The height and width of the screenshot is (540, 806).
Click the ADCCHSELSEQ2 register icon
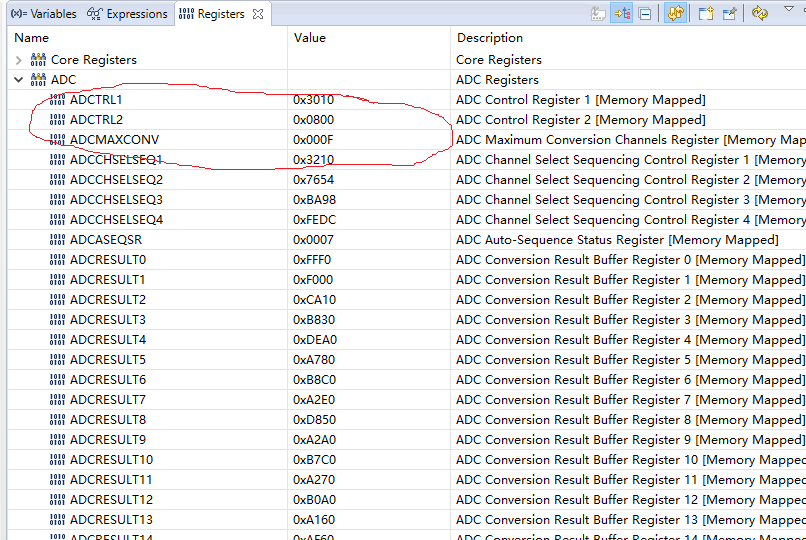coord(57,180)
